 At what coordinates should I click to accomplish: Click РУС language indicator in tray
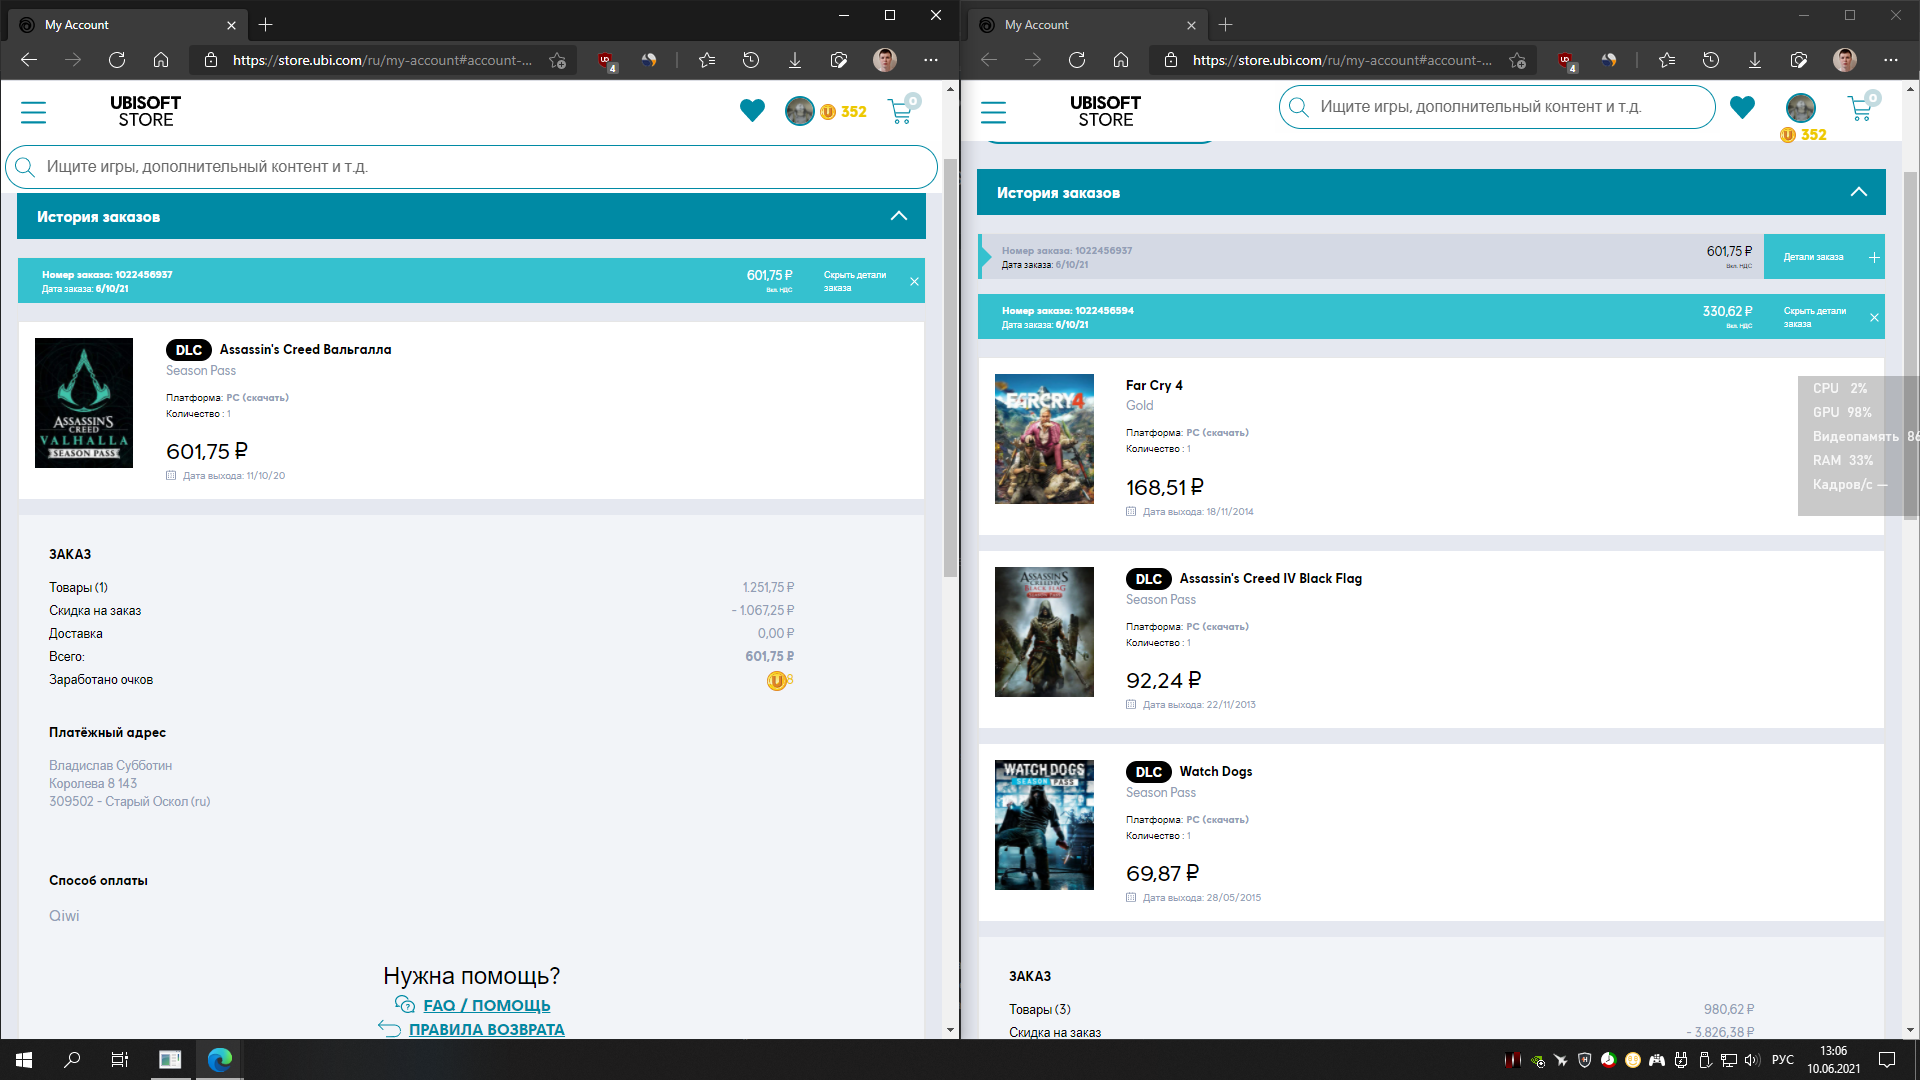pos(1783,1060)
